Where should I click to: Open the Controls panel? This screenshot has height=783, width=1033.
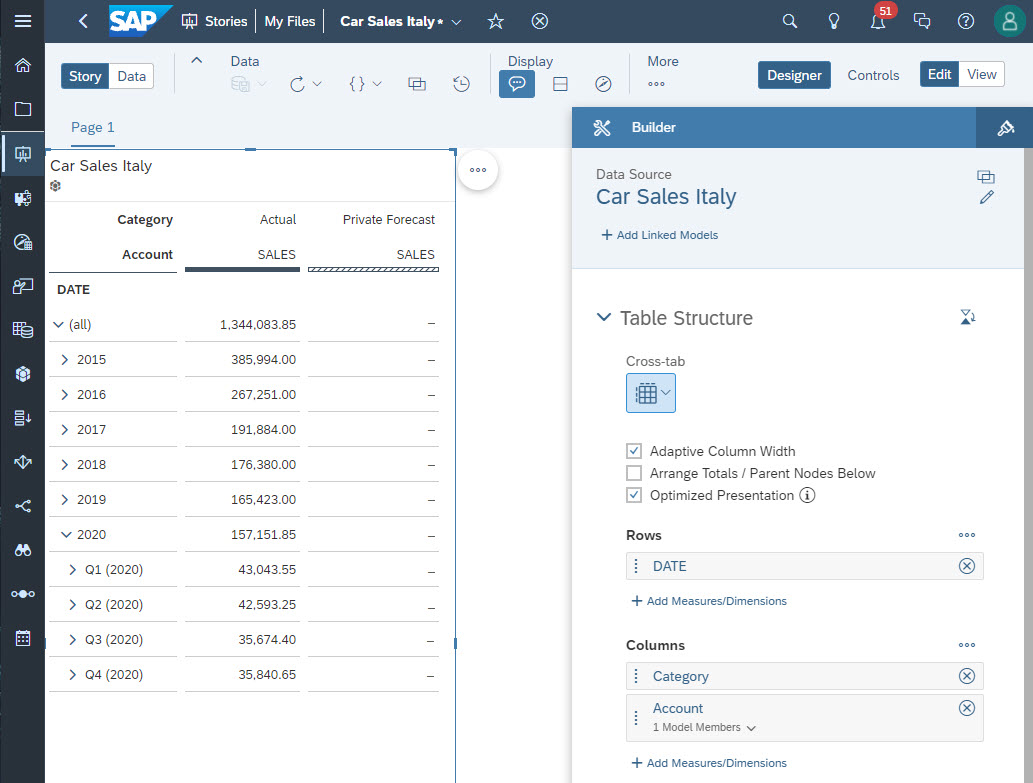coord(873,75)
